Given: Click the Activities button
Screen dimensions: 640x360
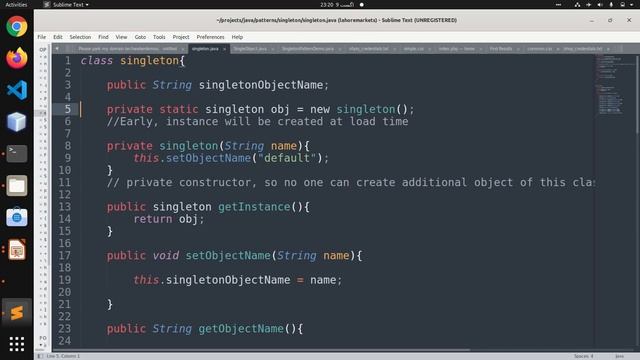Looking at the screenshot, I should click(16, 4).
